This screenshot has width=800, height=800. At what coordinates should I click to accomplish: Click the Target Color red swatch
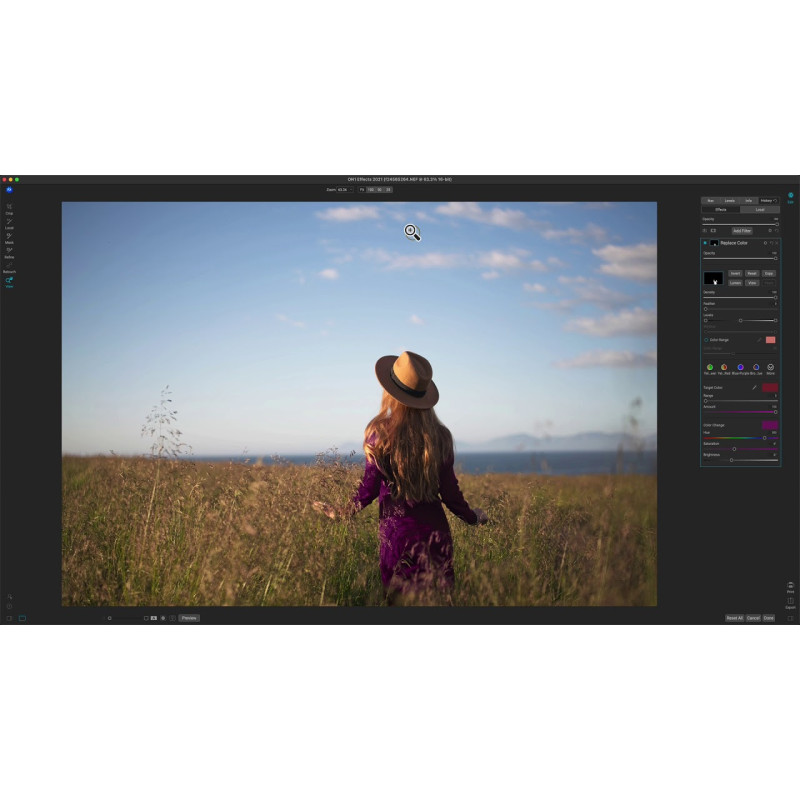[x=769, y=387]
